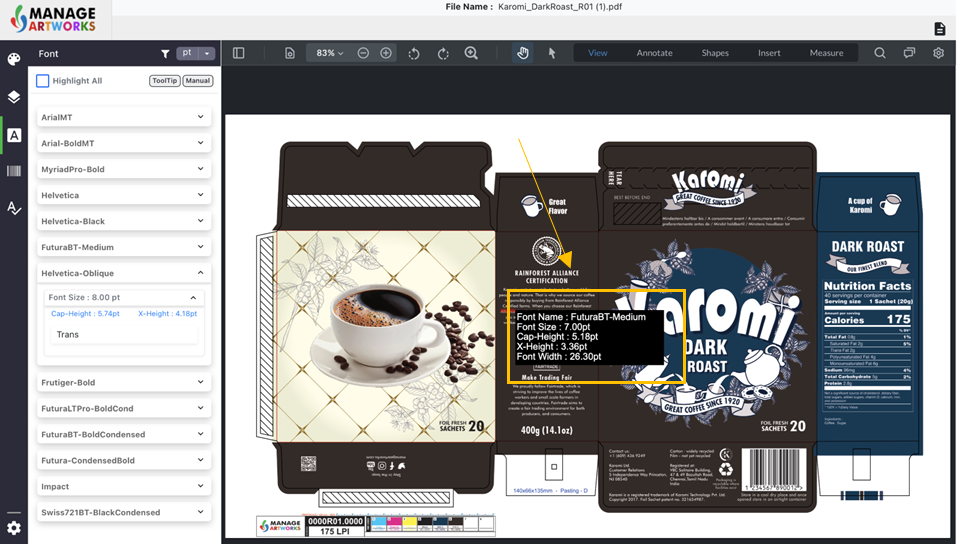Expand the Helvetica font entry

coord(124,195)
